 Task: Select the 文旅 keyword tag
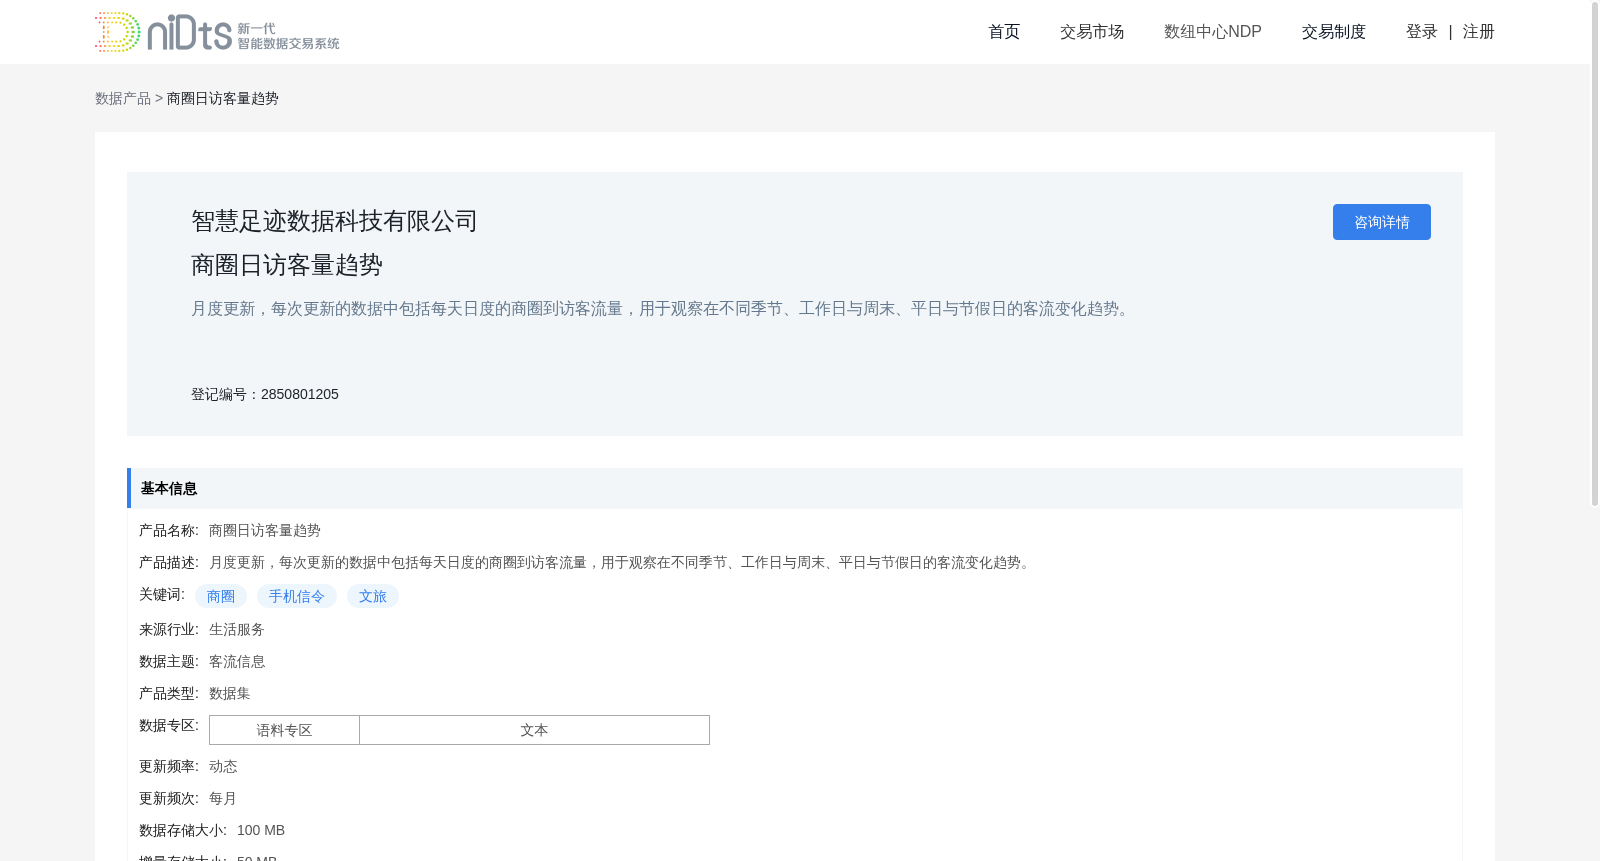click(x=373, y=596)
